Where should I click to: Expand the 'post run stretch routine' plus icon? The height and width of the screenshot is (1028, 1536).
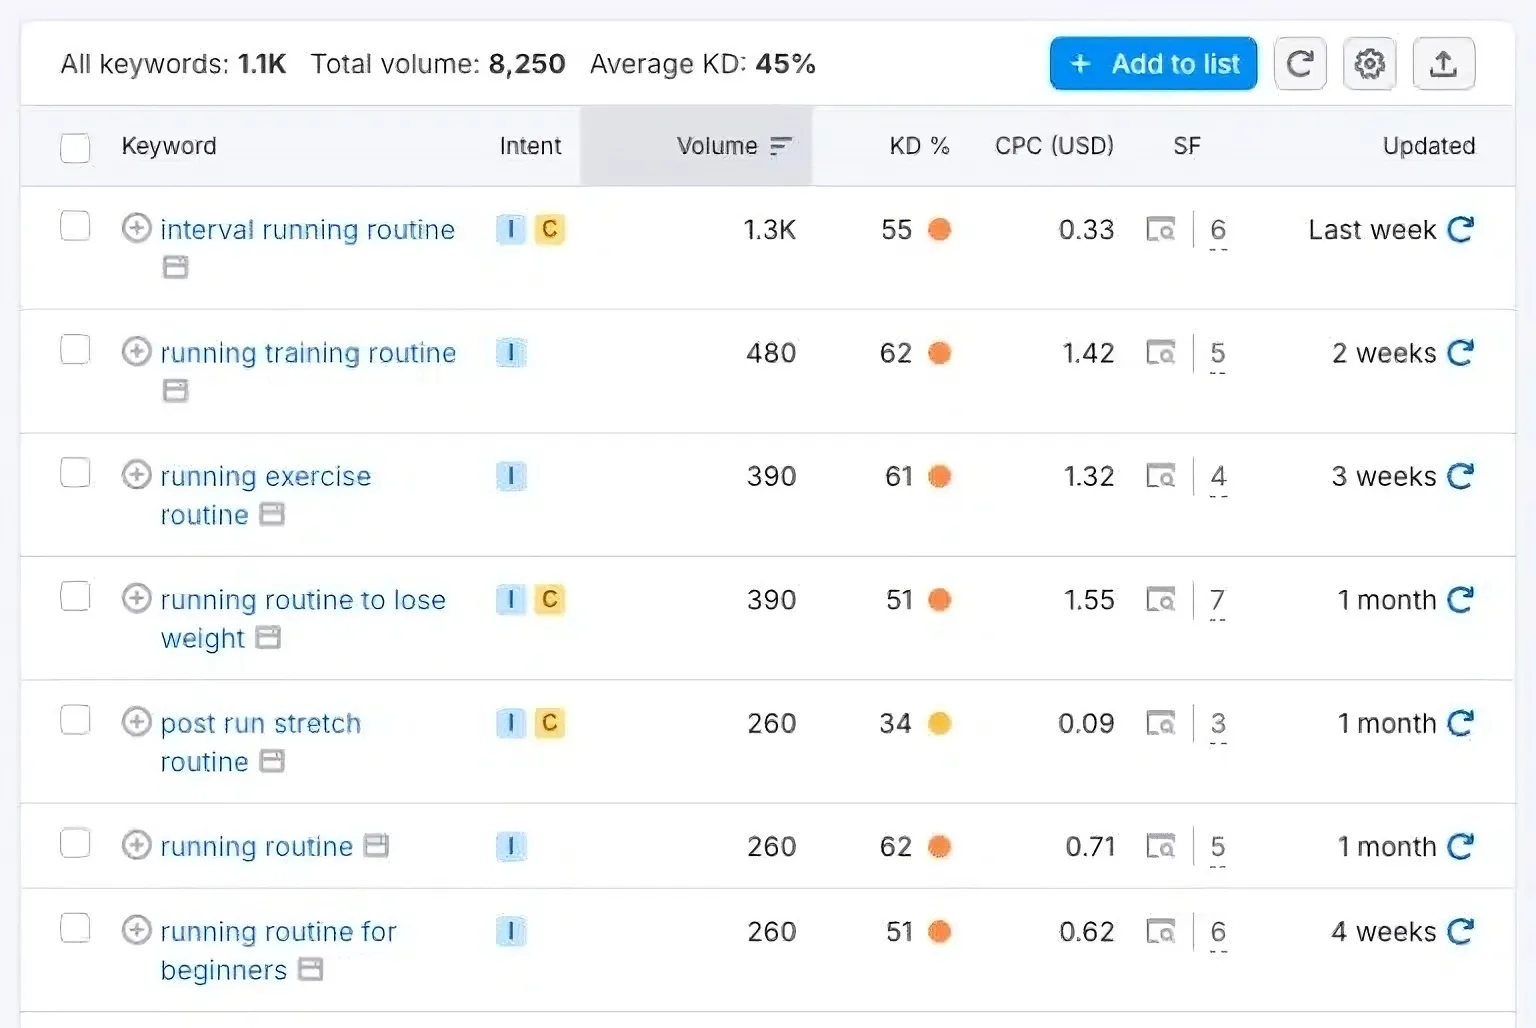click(x=136, y=722)
